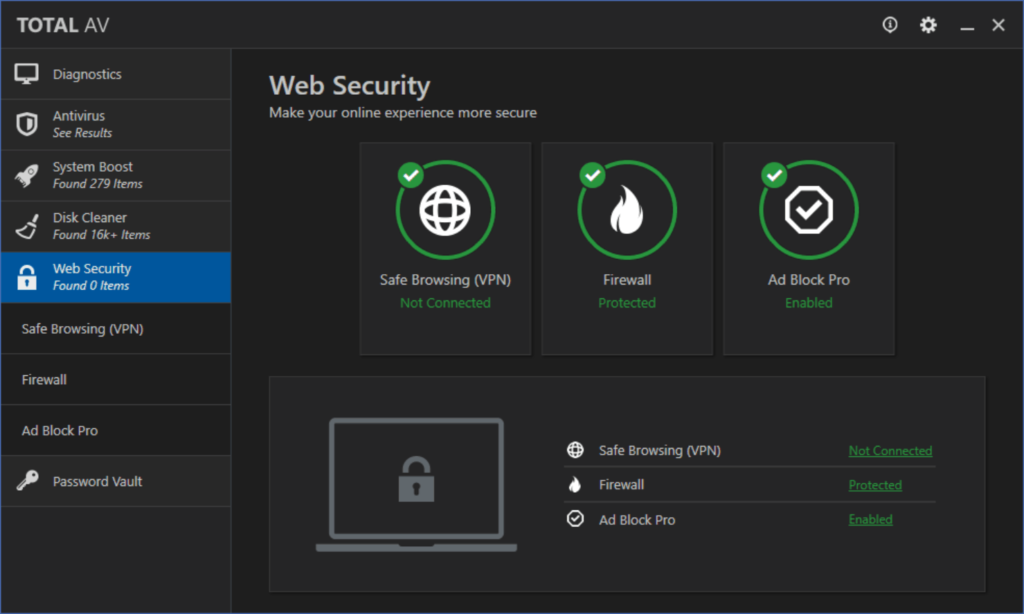Select Disk Cleaner in sidebar

coord(116,227)
